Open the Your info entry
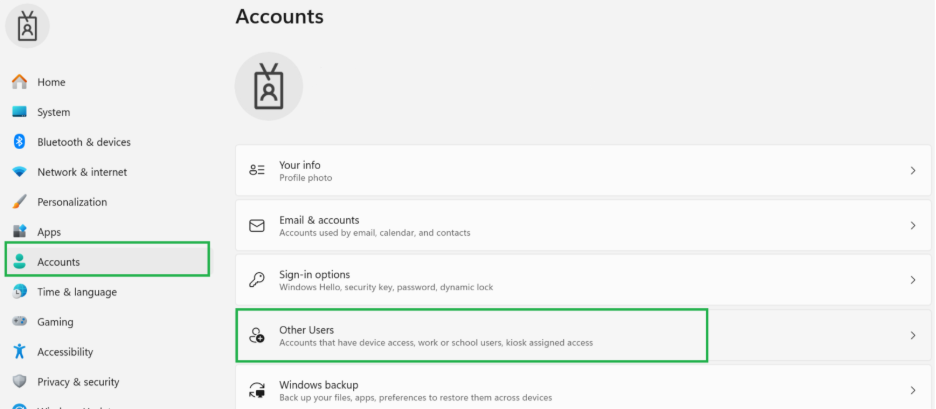The image size is (936, 409). click(583, 171)
